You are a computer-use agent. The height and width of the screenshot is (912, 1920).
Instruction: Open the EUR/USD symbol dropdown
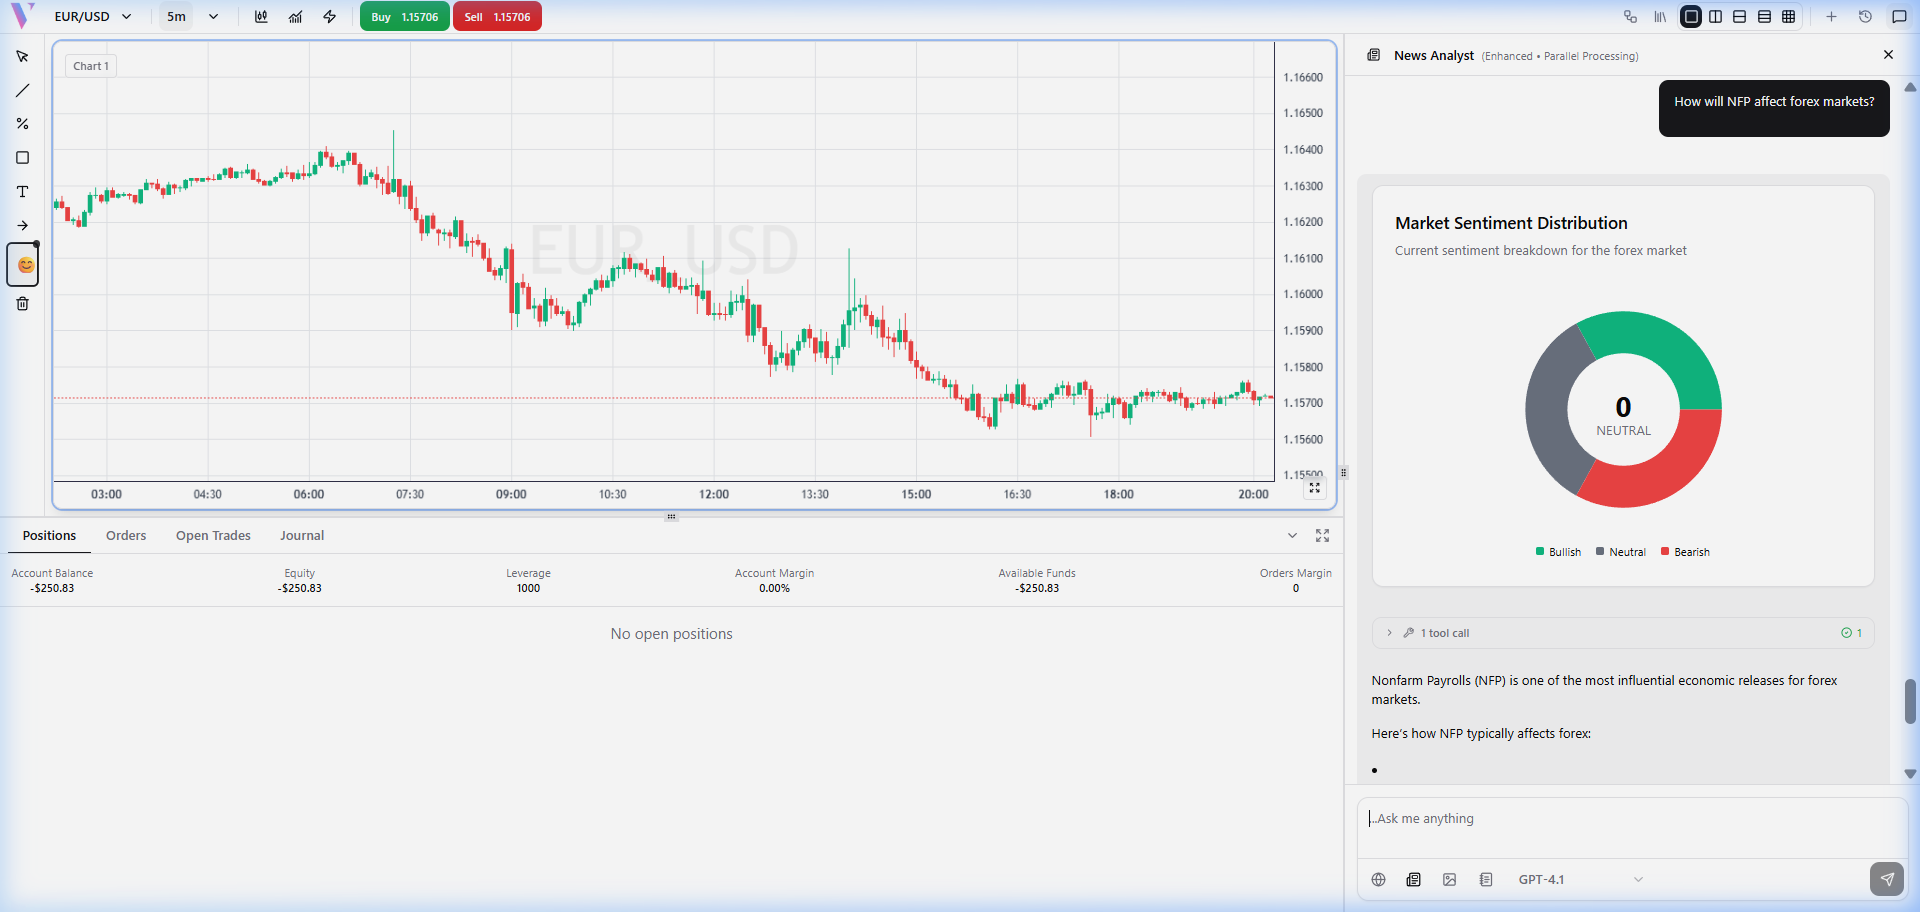coord(93,17)
